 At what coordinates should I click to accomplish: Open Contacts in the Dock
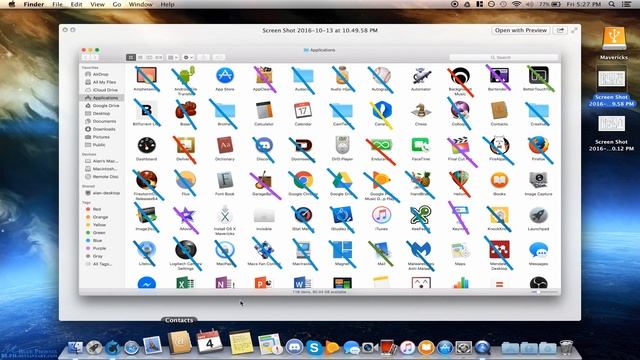[179, 342]
